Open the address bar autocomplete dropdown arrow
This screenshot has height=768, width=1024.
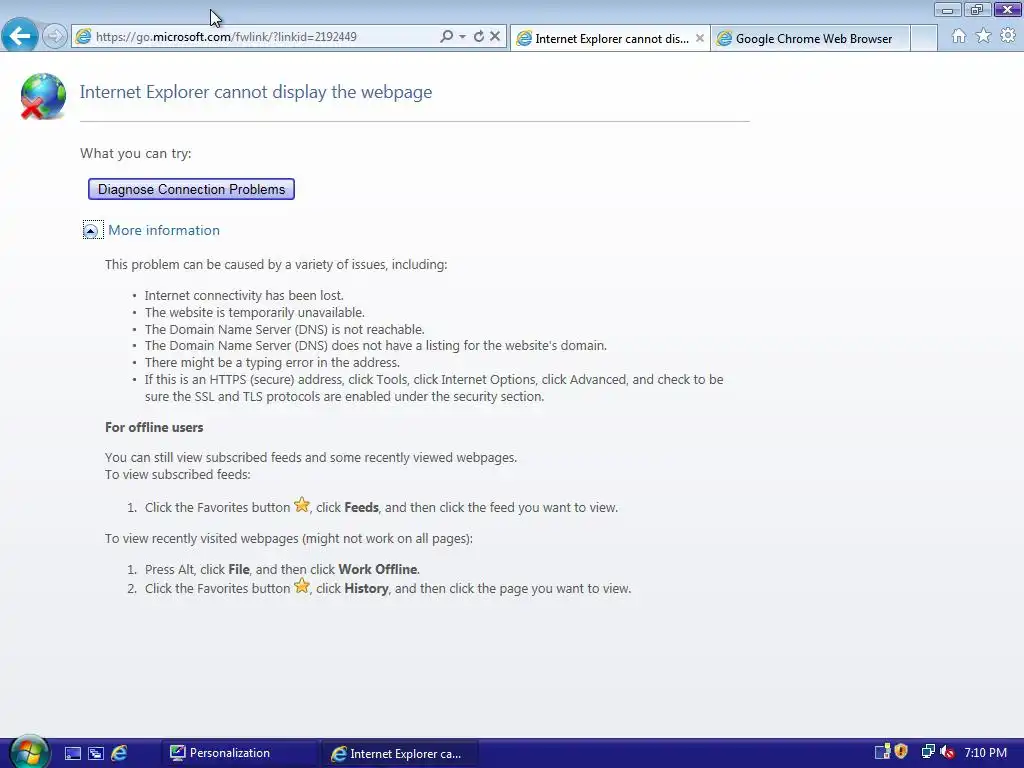pos(462,37)
